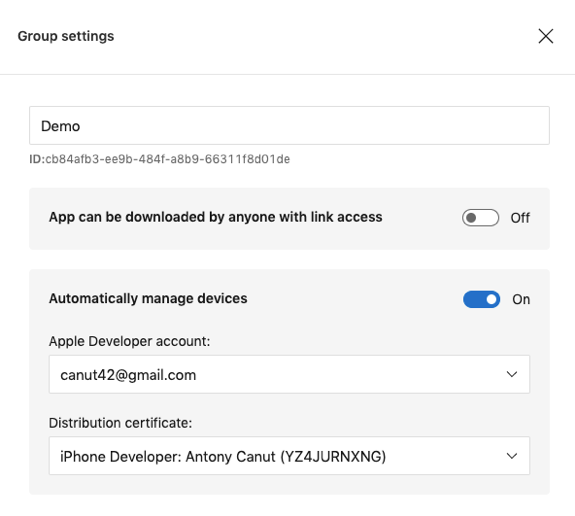Image resolution: width=575 pixels, height=516 pixels.
Task: Open the Apple Developer account dropdown
Action: click(289, 374)
